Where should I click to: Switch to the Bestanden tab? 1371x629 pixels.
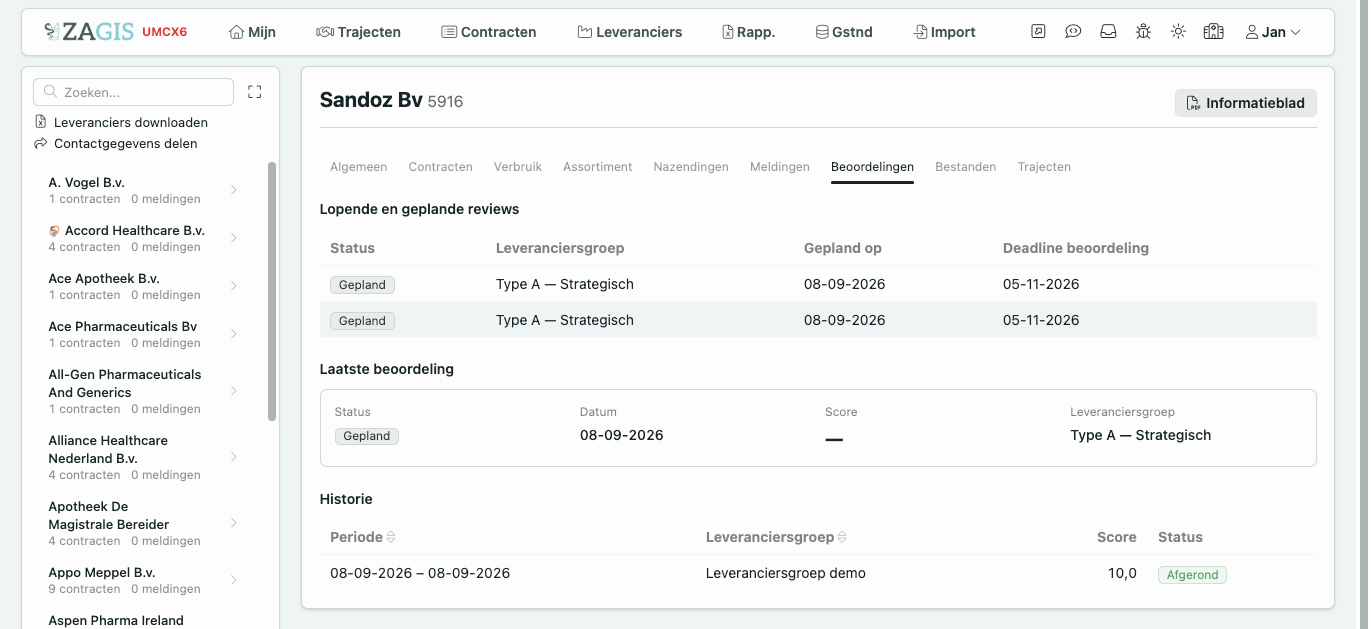click(x=965, y=167)
